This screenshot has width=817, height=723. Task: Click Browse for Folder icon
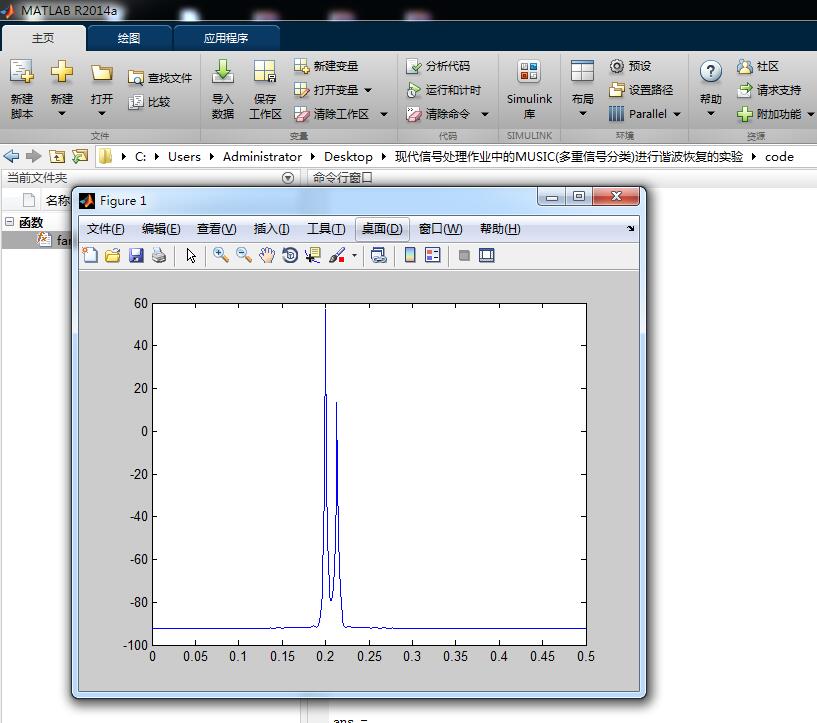[80, 156]
